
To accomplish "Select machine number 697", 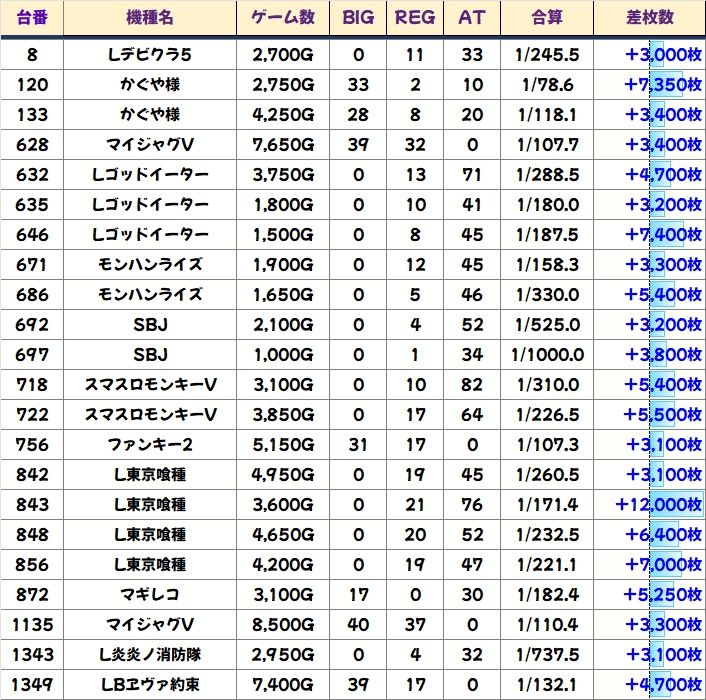I will pyautogui.click(x=32, y=355).
